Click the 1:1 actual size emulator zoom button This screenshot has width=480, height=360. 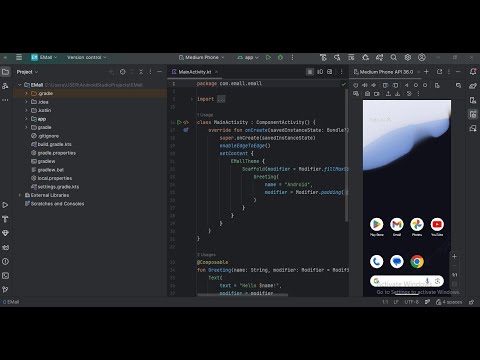tap(454, 275)
